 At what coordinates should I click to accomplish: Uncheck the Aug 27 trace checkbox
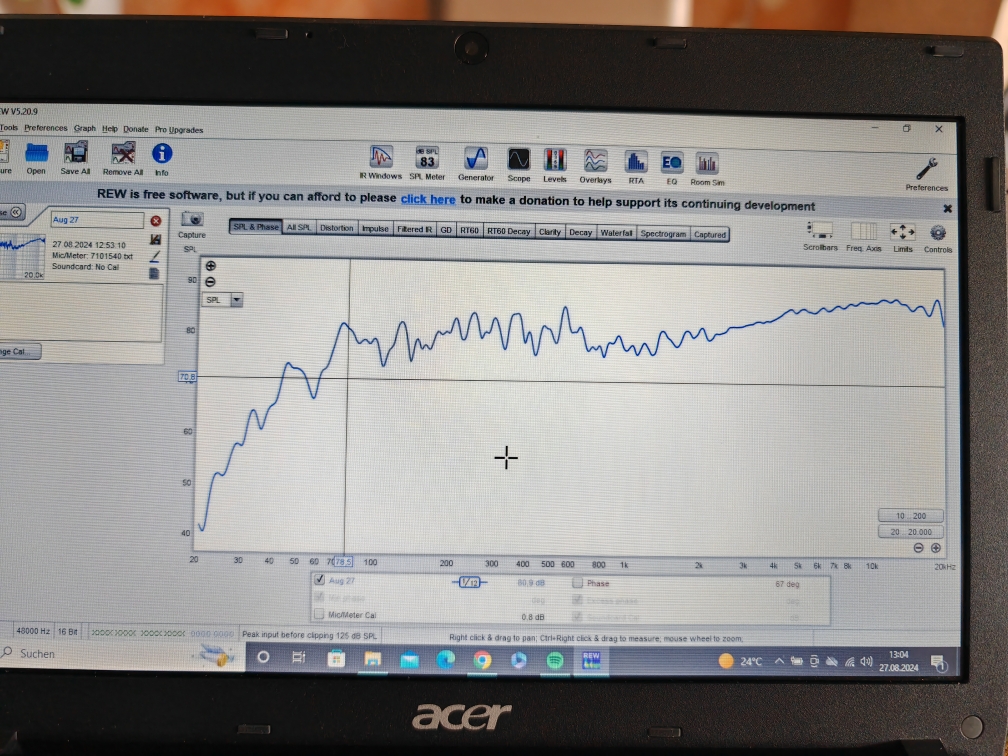pos(320,580)
